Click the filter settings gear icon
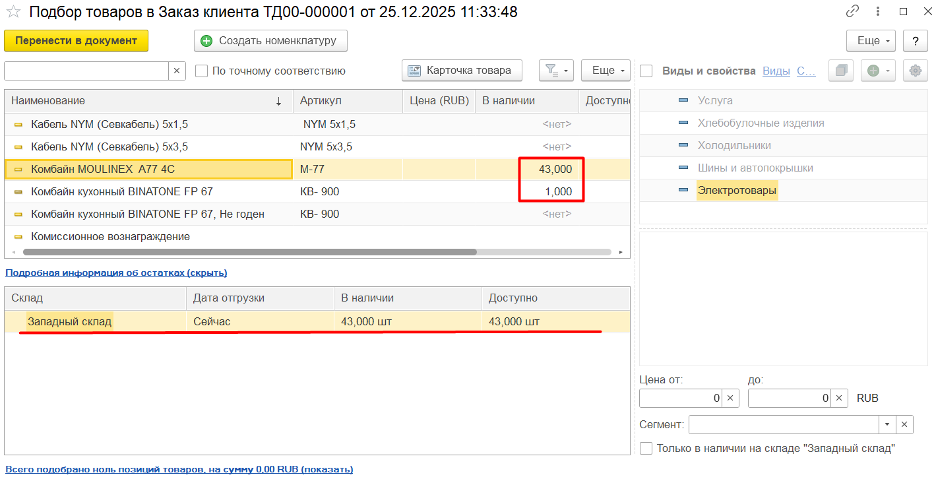Viewport: 936px width, 482px height. pyautogui.click(x=914, y=71)
